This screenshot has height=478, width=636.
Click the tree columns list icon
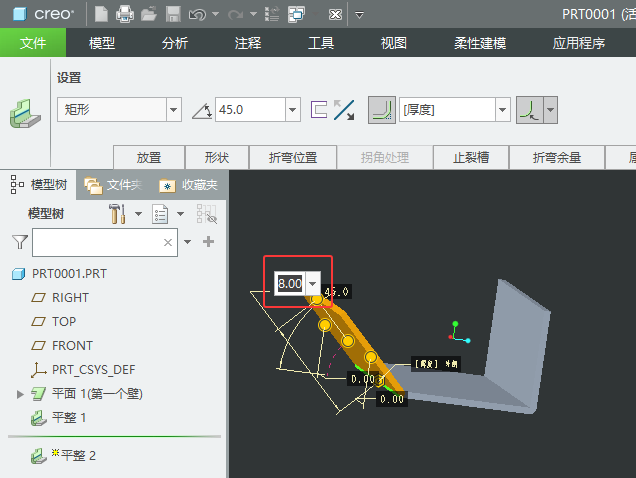[x=160, y=214]
